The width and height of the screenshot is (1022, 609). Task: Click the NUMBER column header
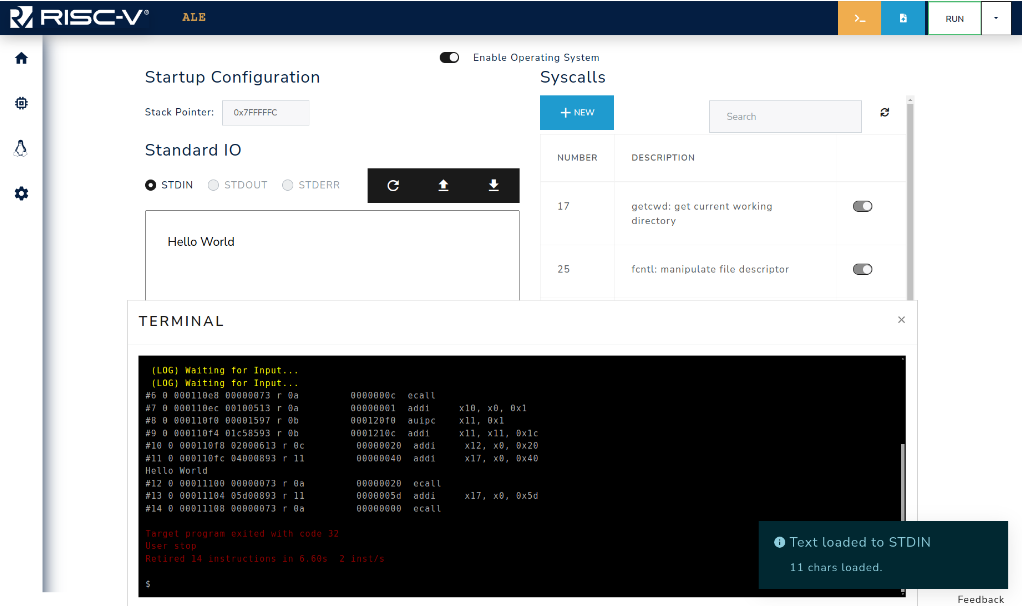(x=577, y=158)
